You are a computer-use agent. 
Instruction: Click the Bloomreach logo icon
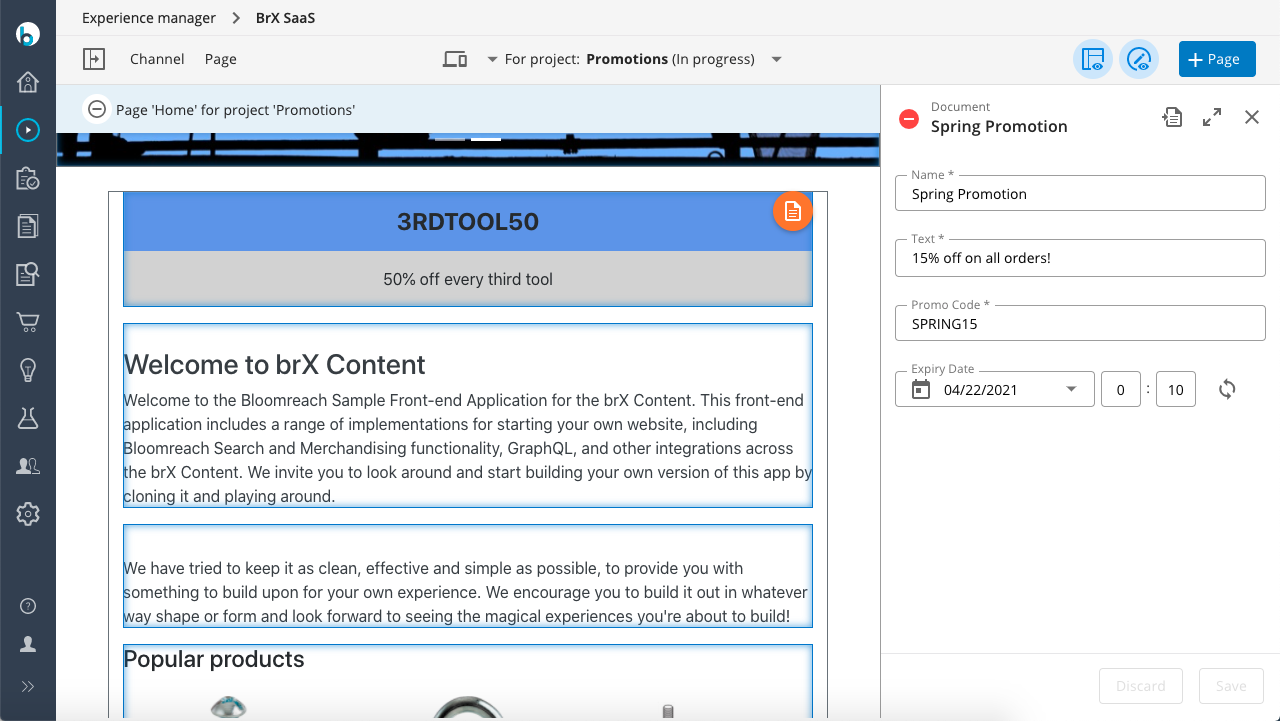point(28,34)
